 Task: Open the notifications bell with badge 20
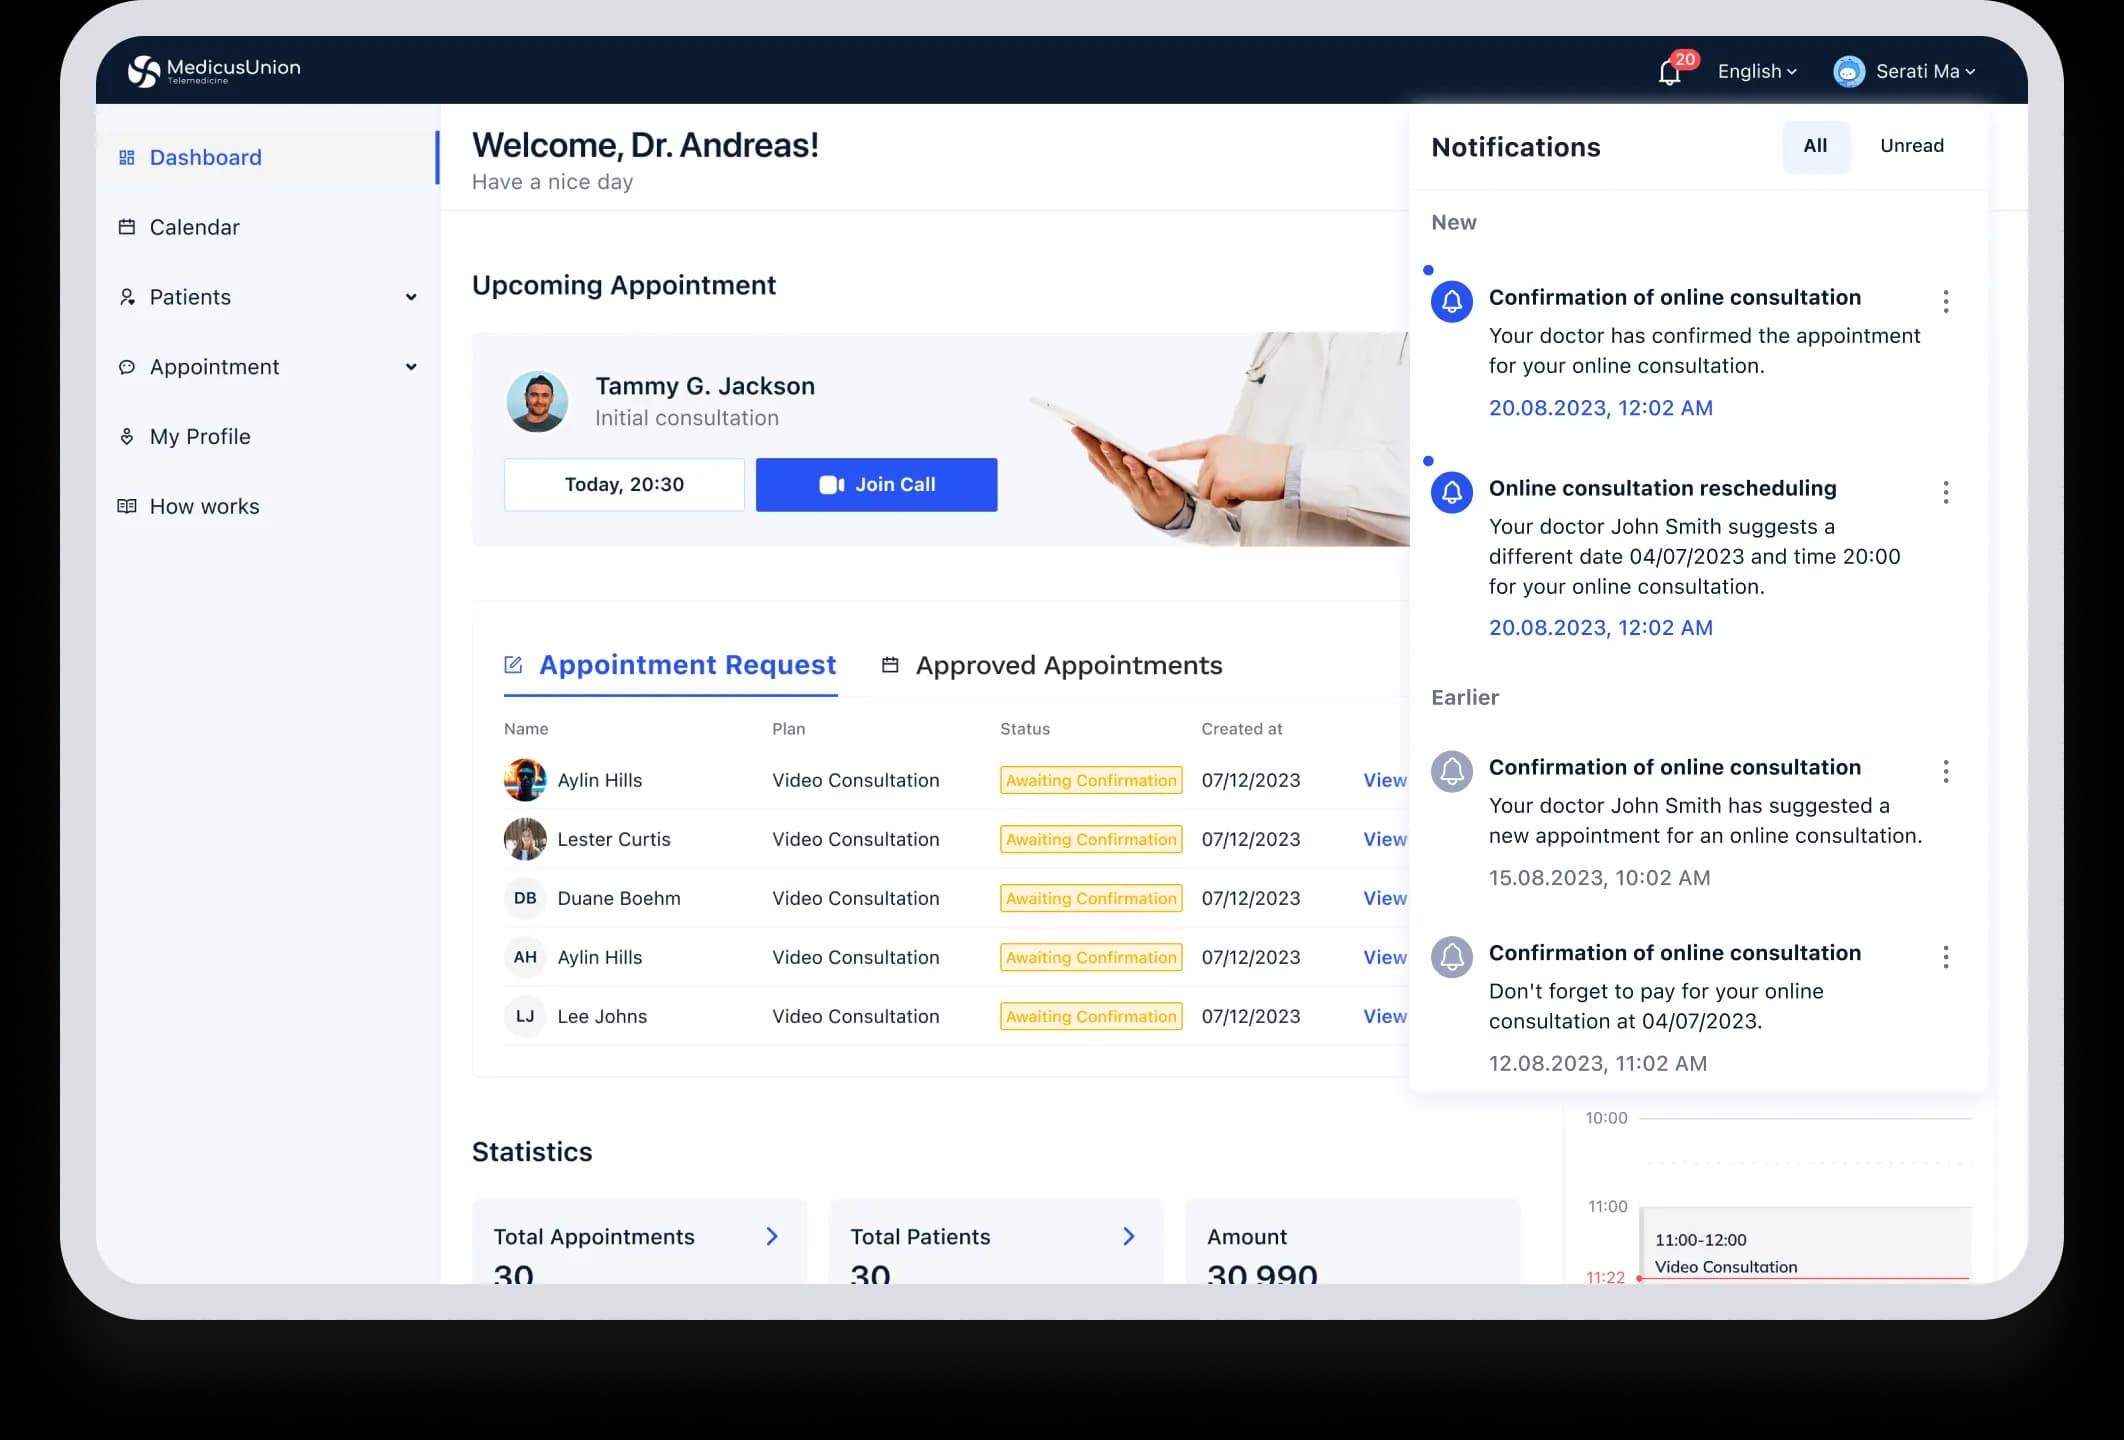(x=1669, y=71)
